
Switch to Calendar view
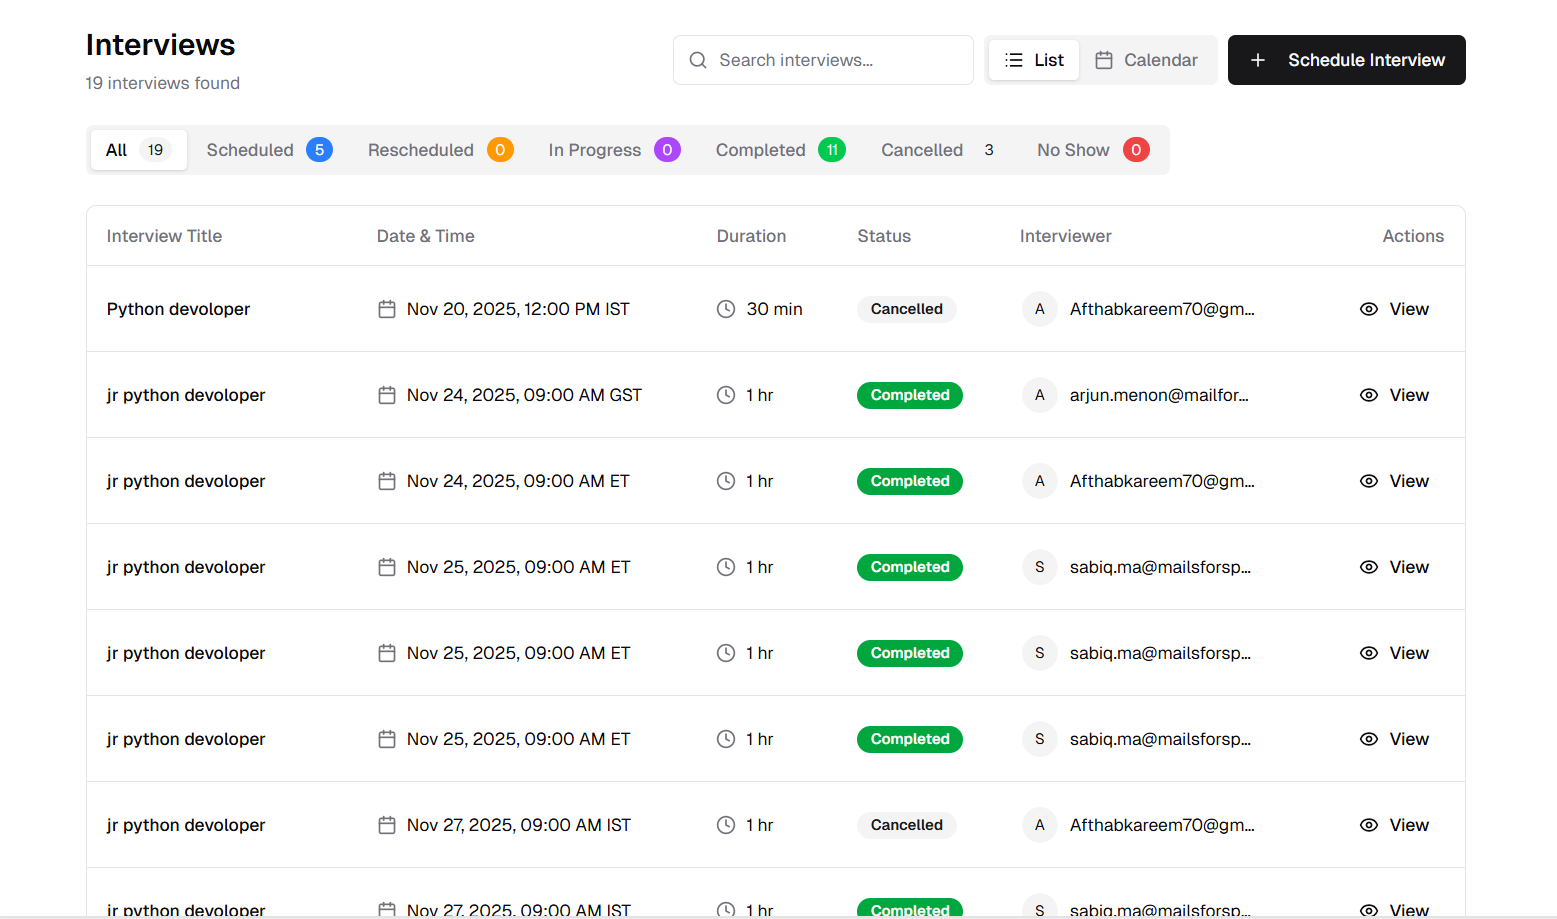tap(1147, 60)
